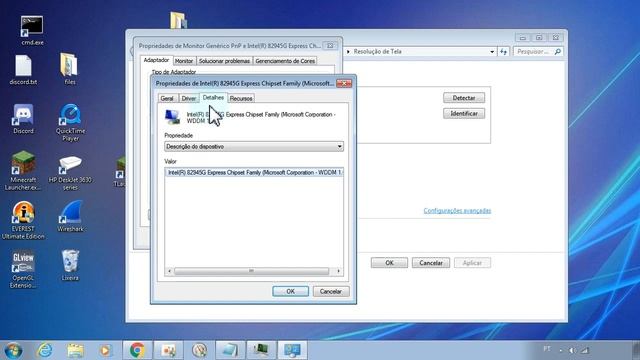This screenshot has height=360, width=640.
Task: Click OK in Intel properties dialog
Action: coord(290,291)
